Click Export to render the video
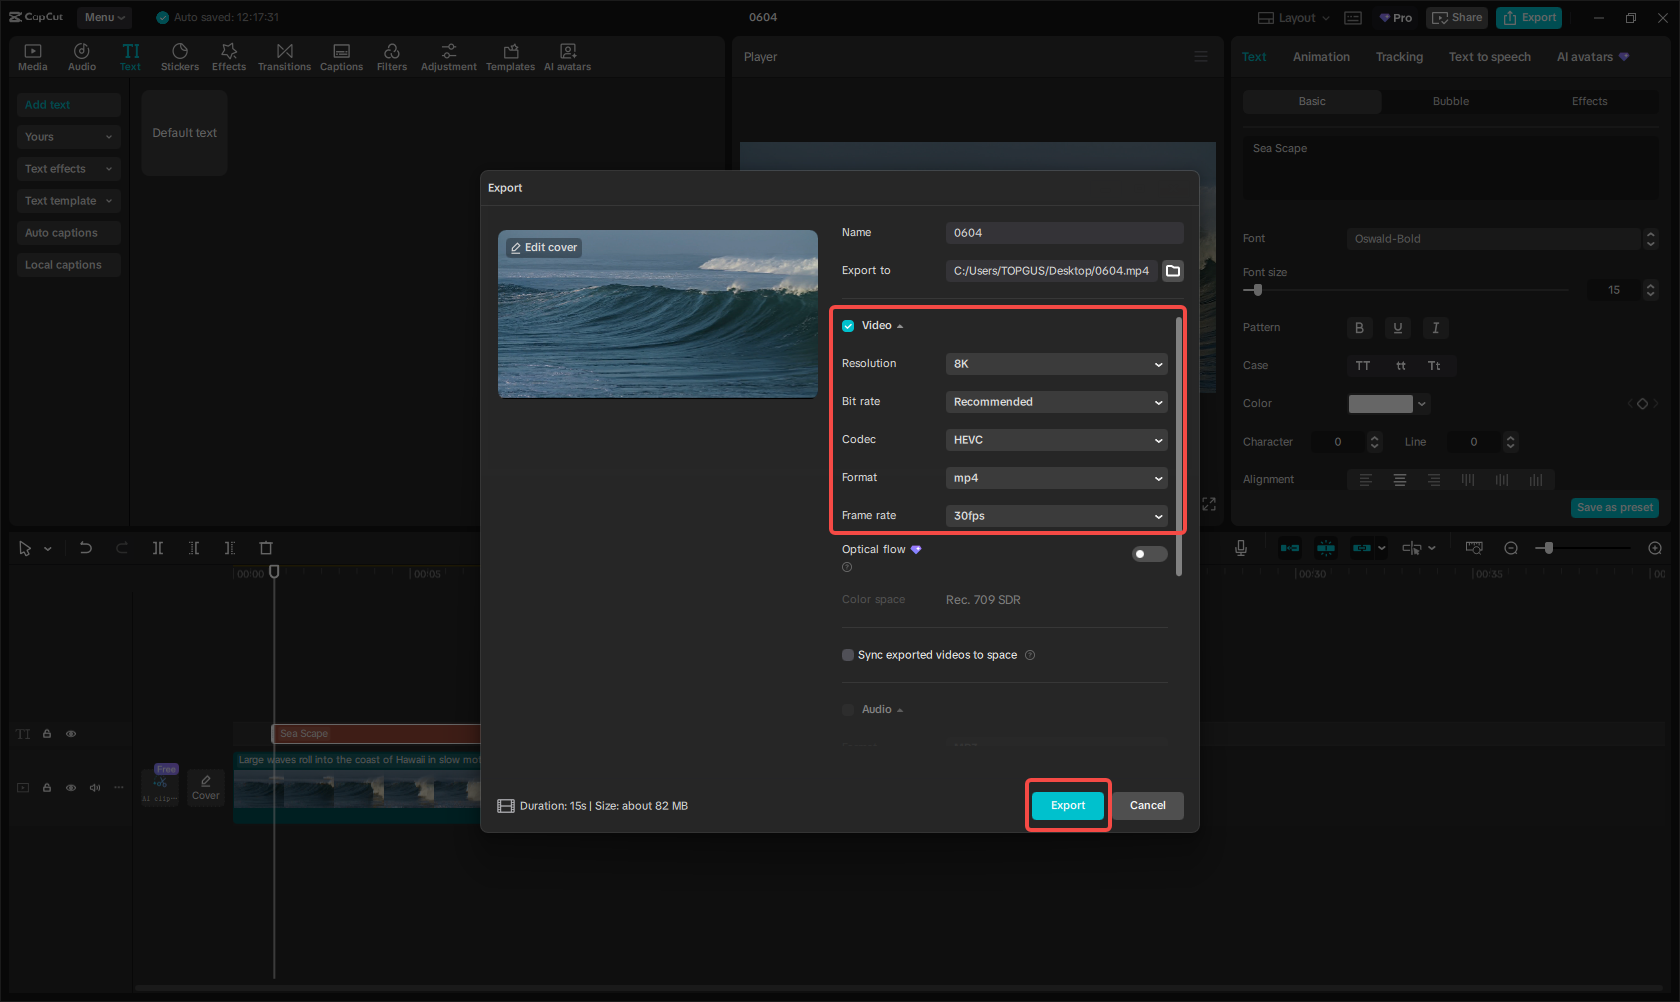The image size is (1680, 1002). (x=1067, y=805)
